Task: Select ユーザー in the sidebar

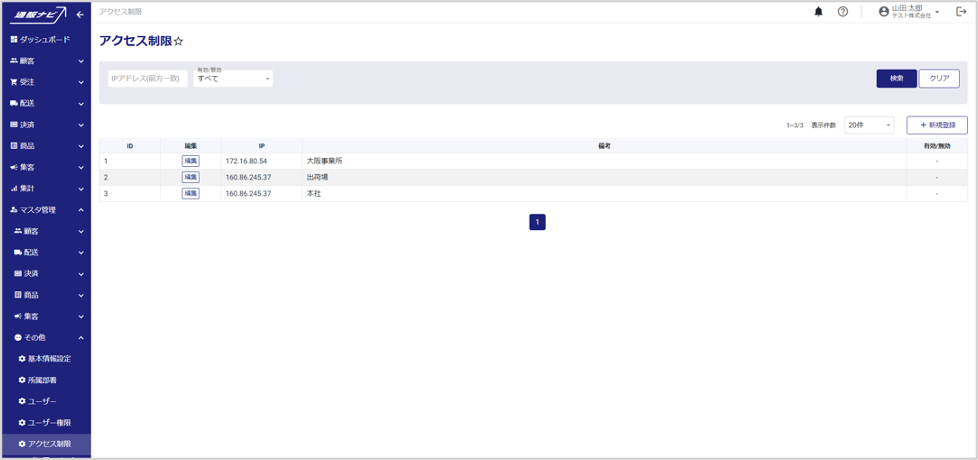Action: click(42, 401)
